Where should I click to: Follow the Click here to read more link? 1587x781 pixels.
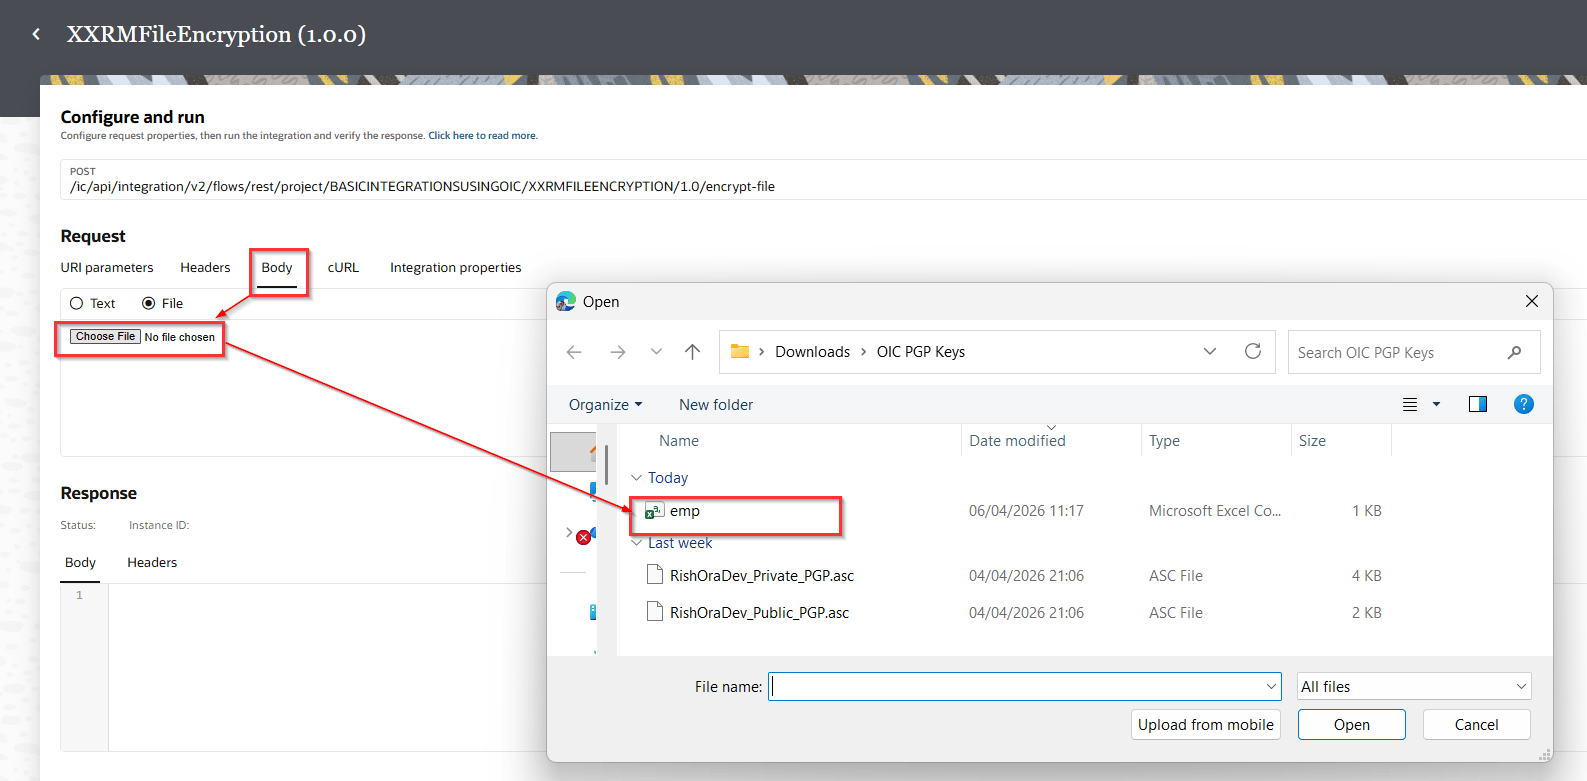[482, 136]
